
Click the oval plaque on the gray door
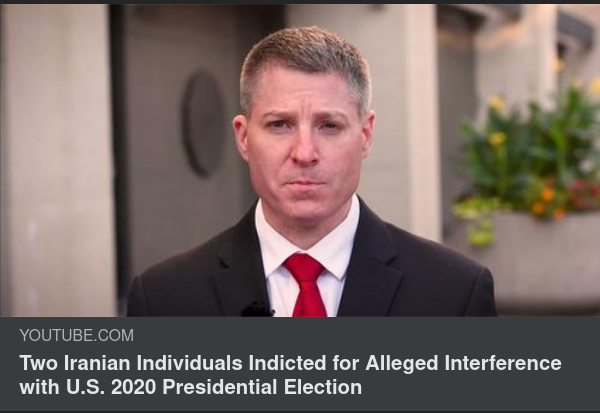204,123
